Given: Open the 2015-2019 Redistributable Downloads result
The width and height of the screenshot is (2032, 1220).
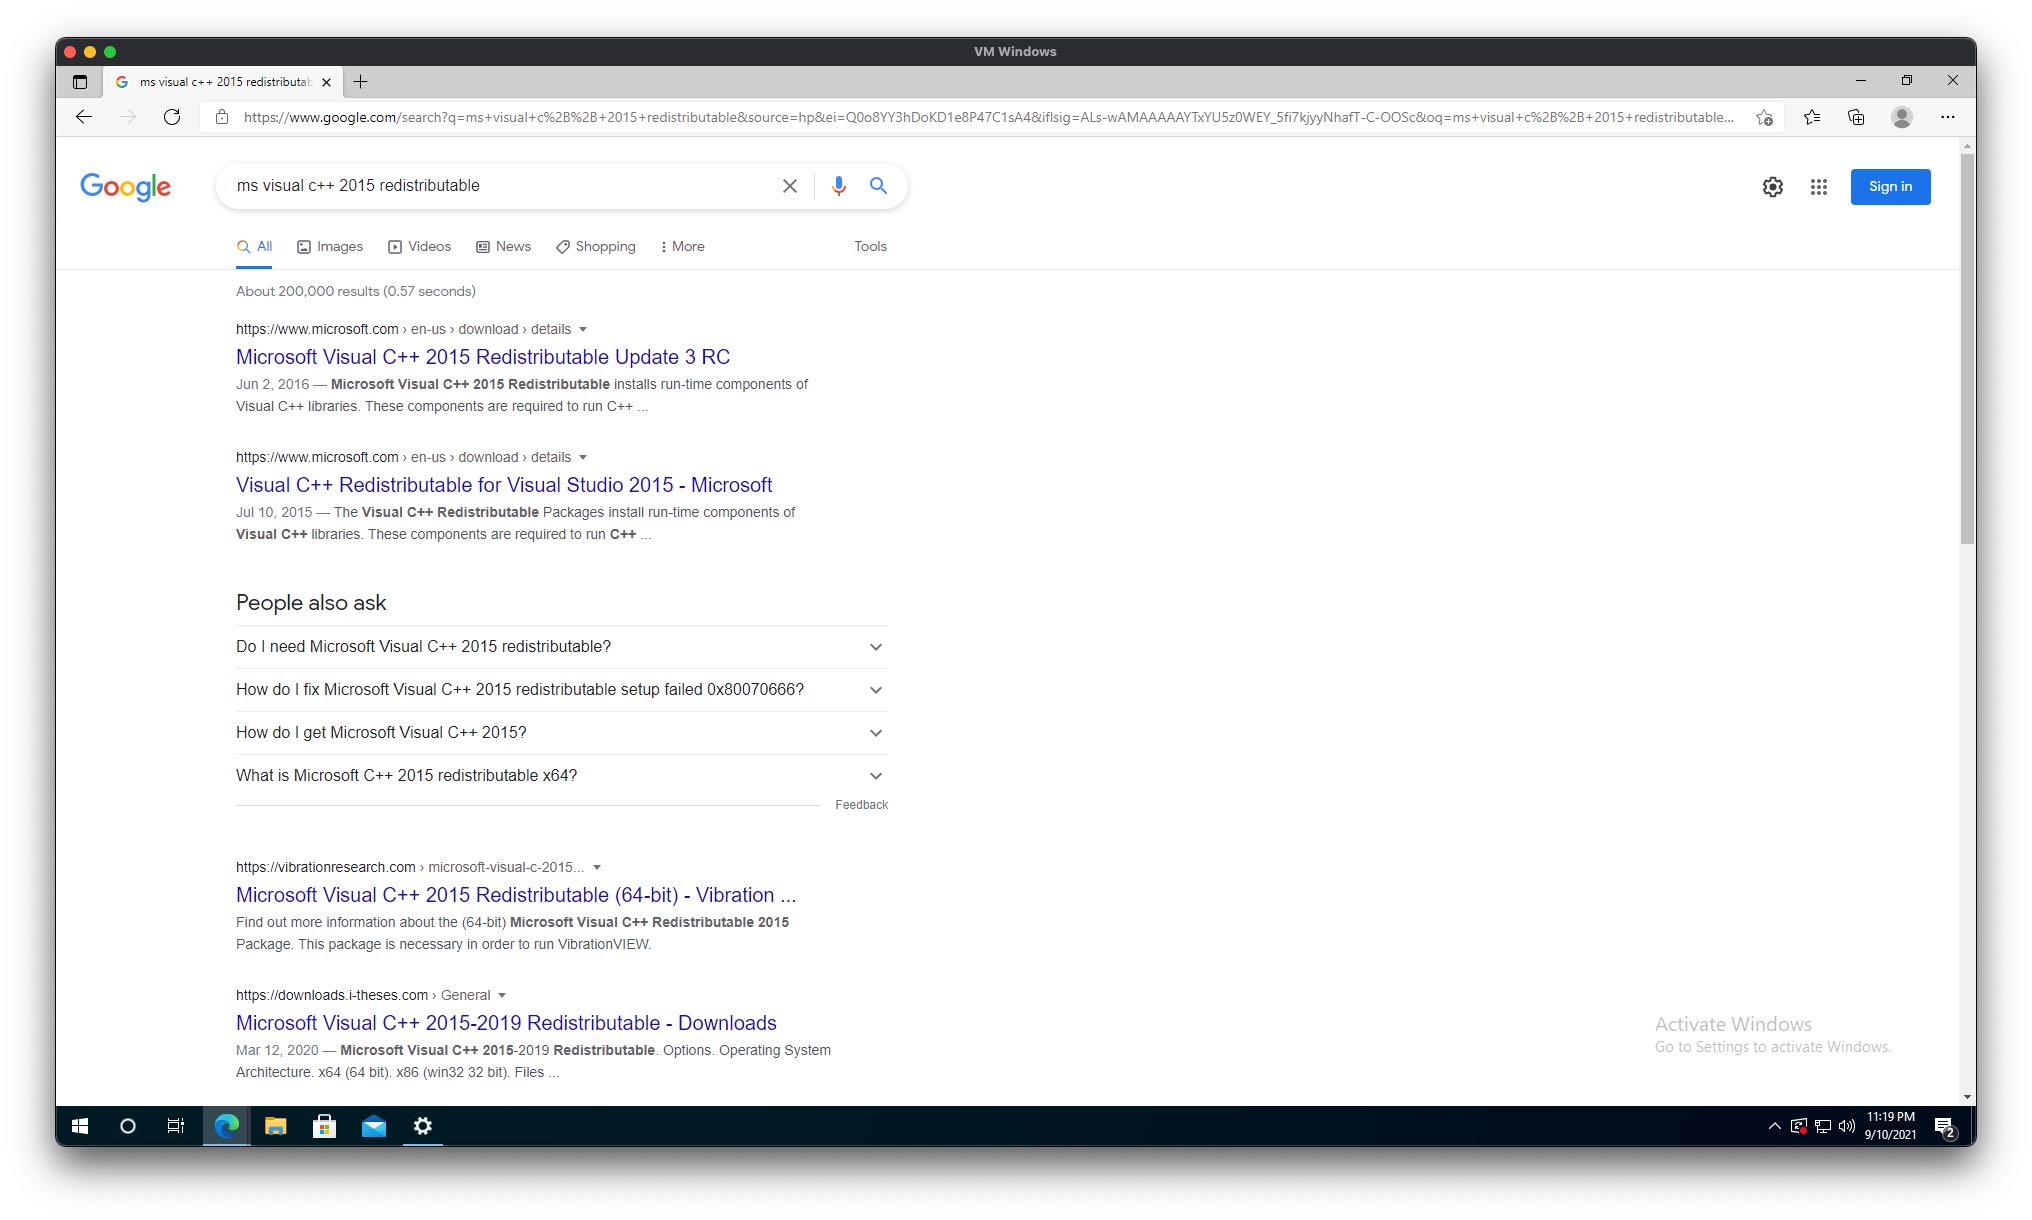Looking at the screenshot, I should tap(506, 1023).
